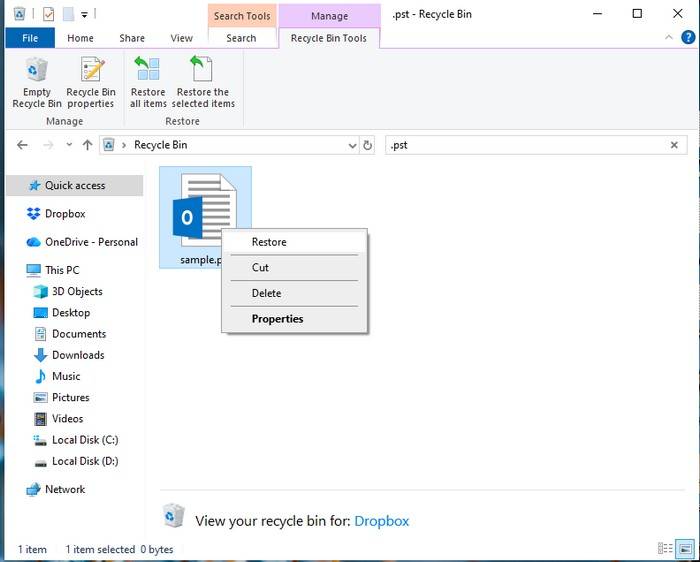Select the sample.pst file thumbnail
The width and height of the screenshot is (700, 562).
click(205, 217)
